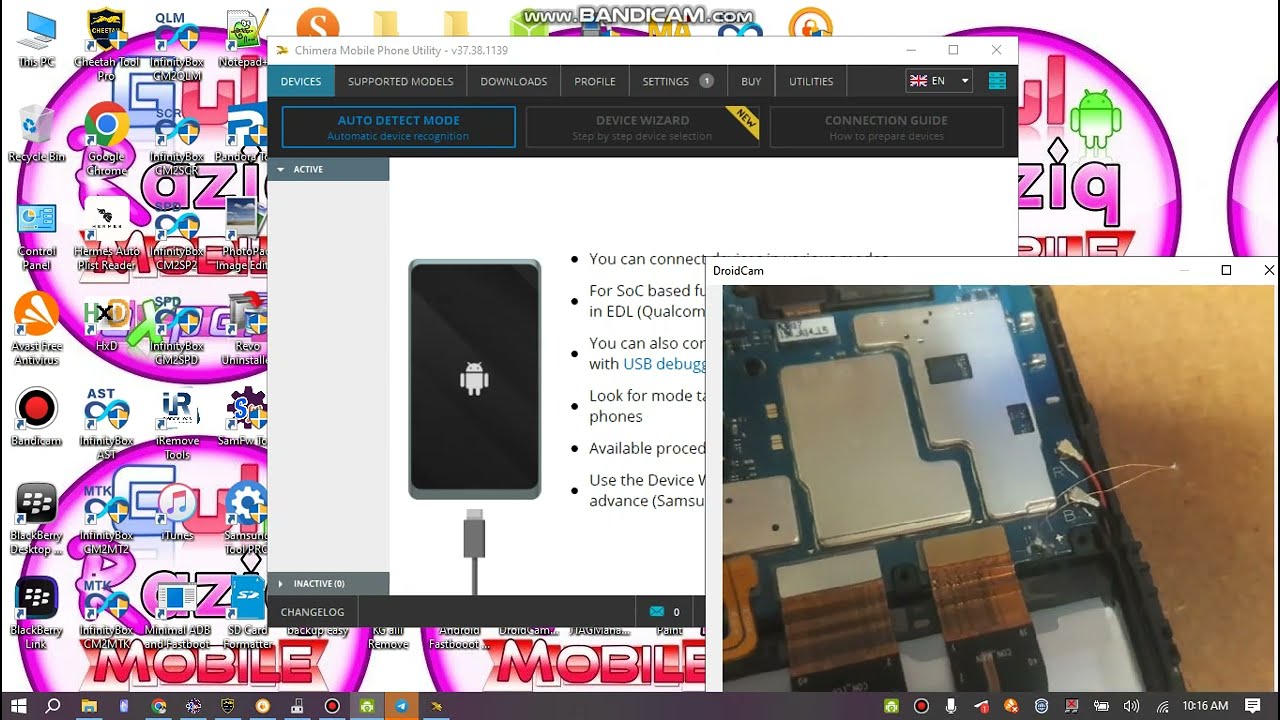Open the EN language dropdown

point(939,81)
